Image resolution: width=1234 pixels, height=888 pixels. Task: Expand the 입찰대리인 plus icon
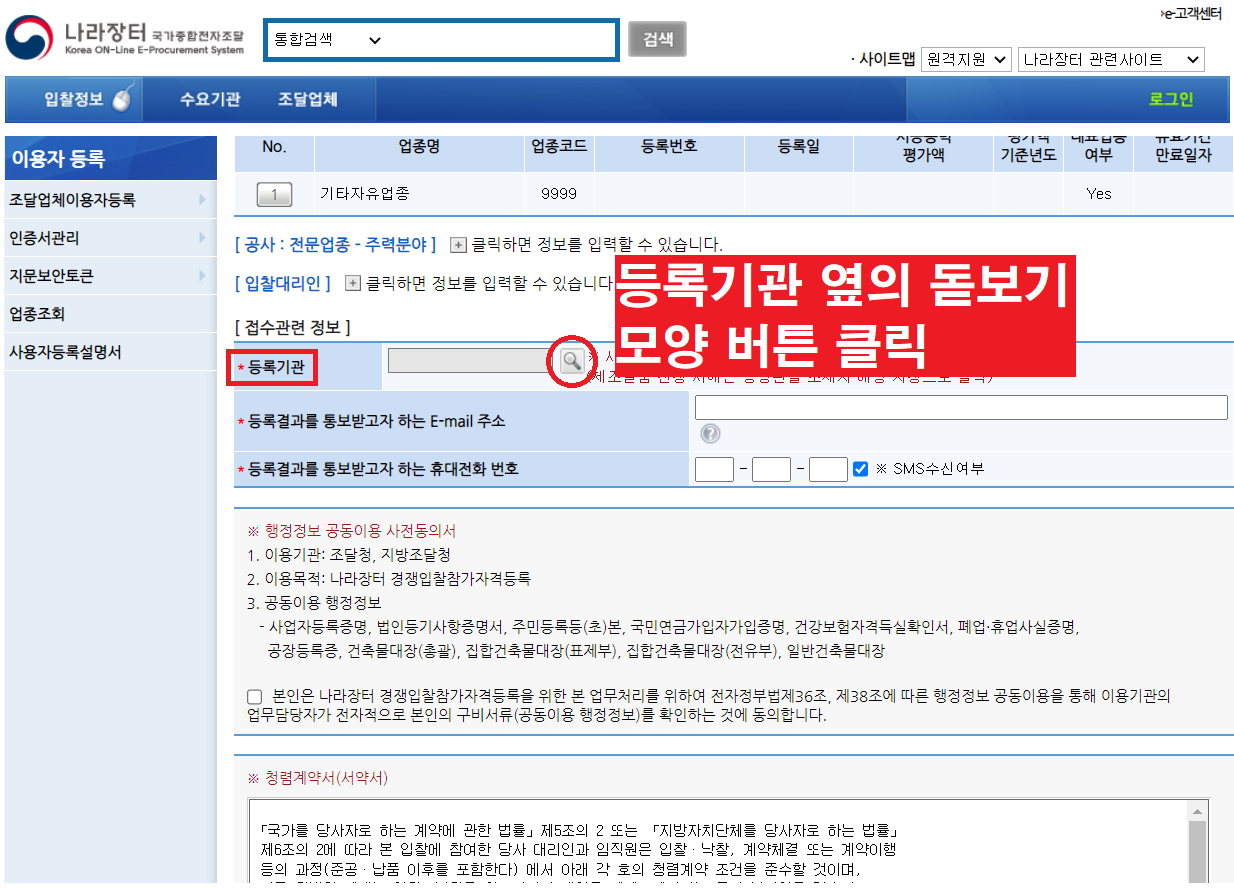[352, 283]
